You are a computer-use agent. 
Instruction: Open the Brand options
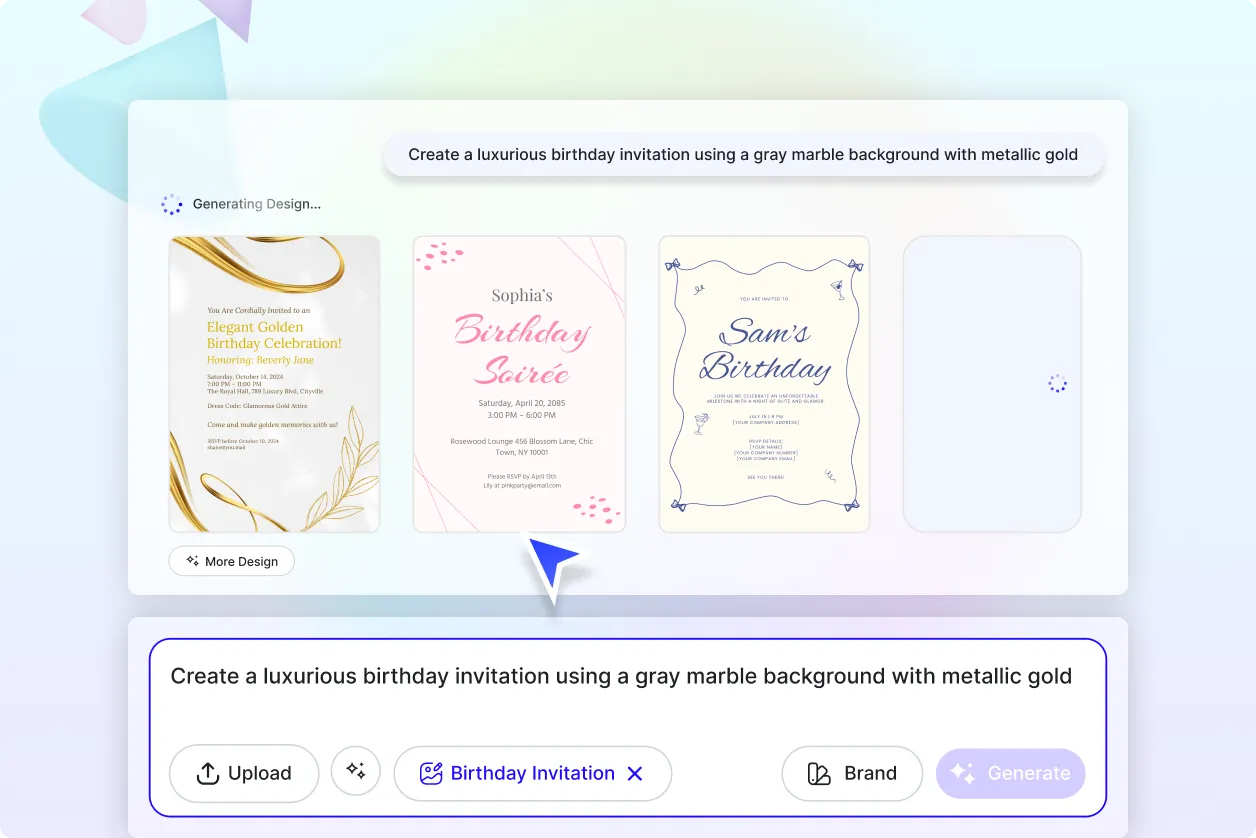[852, 772]
